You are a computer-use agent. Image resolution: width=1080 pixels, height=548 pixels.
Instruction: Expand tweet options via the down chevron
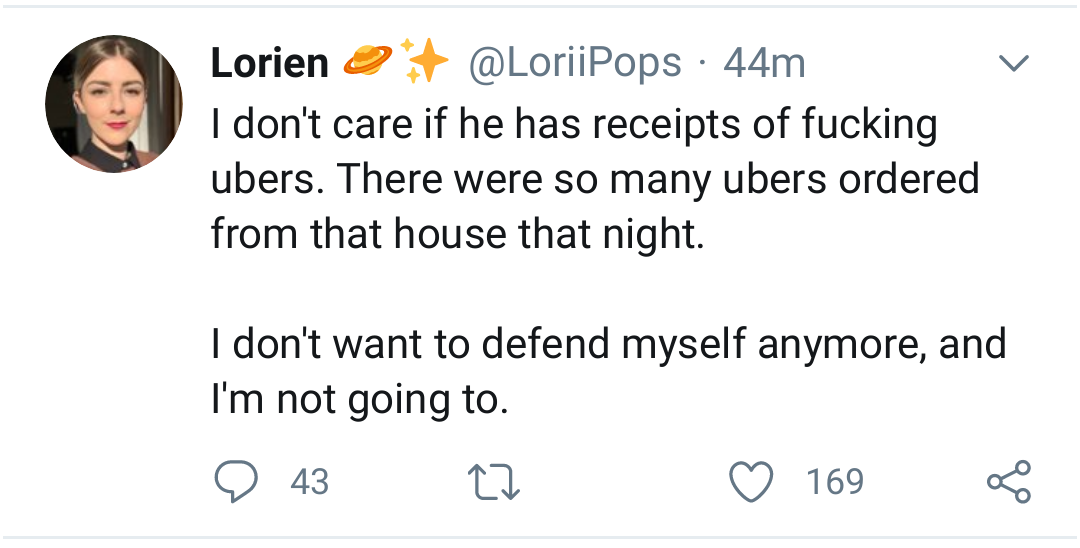[x=1014, y=63]
